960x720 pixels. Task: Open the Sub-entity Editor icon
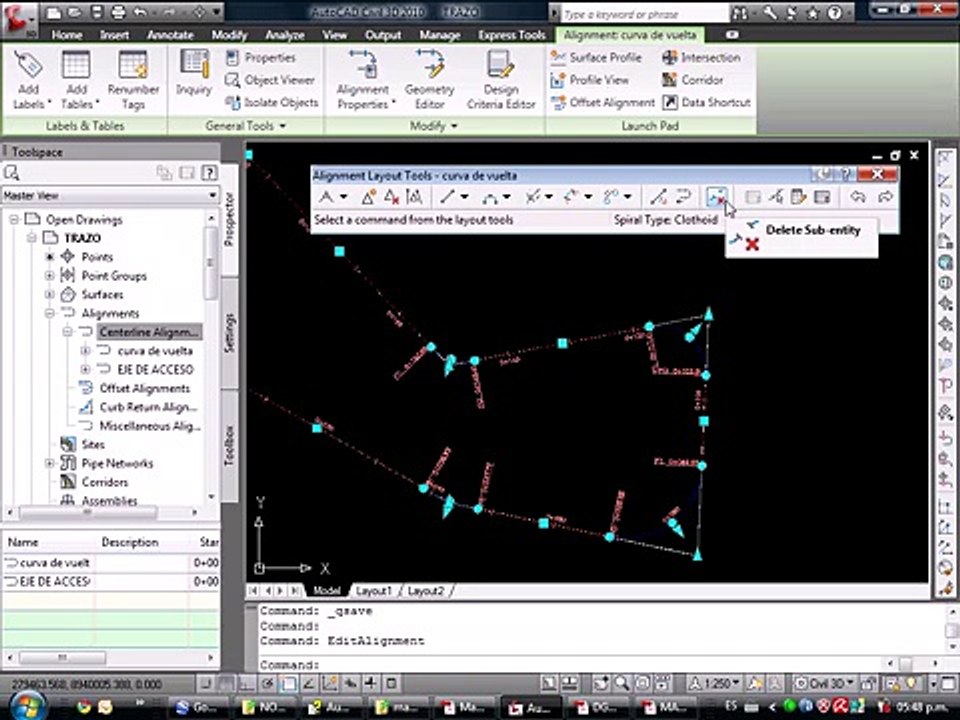coord(798,197)
